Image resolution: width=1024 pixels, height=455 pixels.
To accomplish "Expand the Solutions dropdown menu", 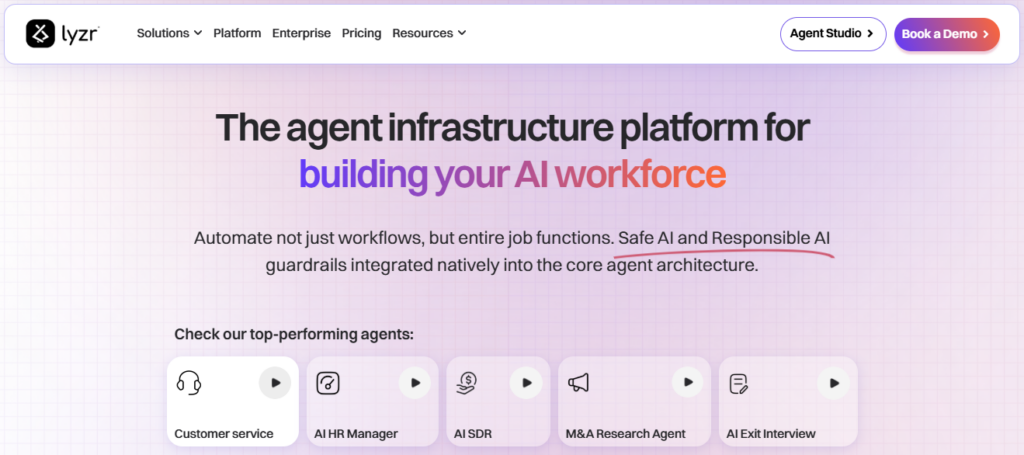I will click(x=169, y=33).
